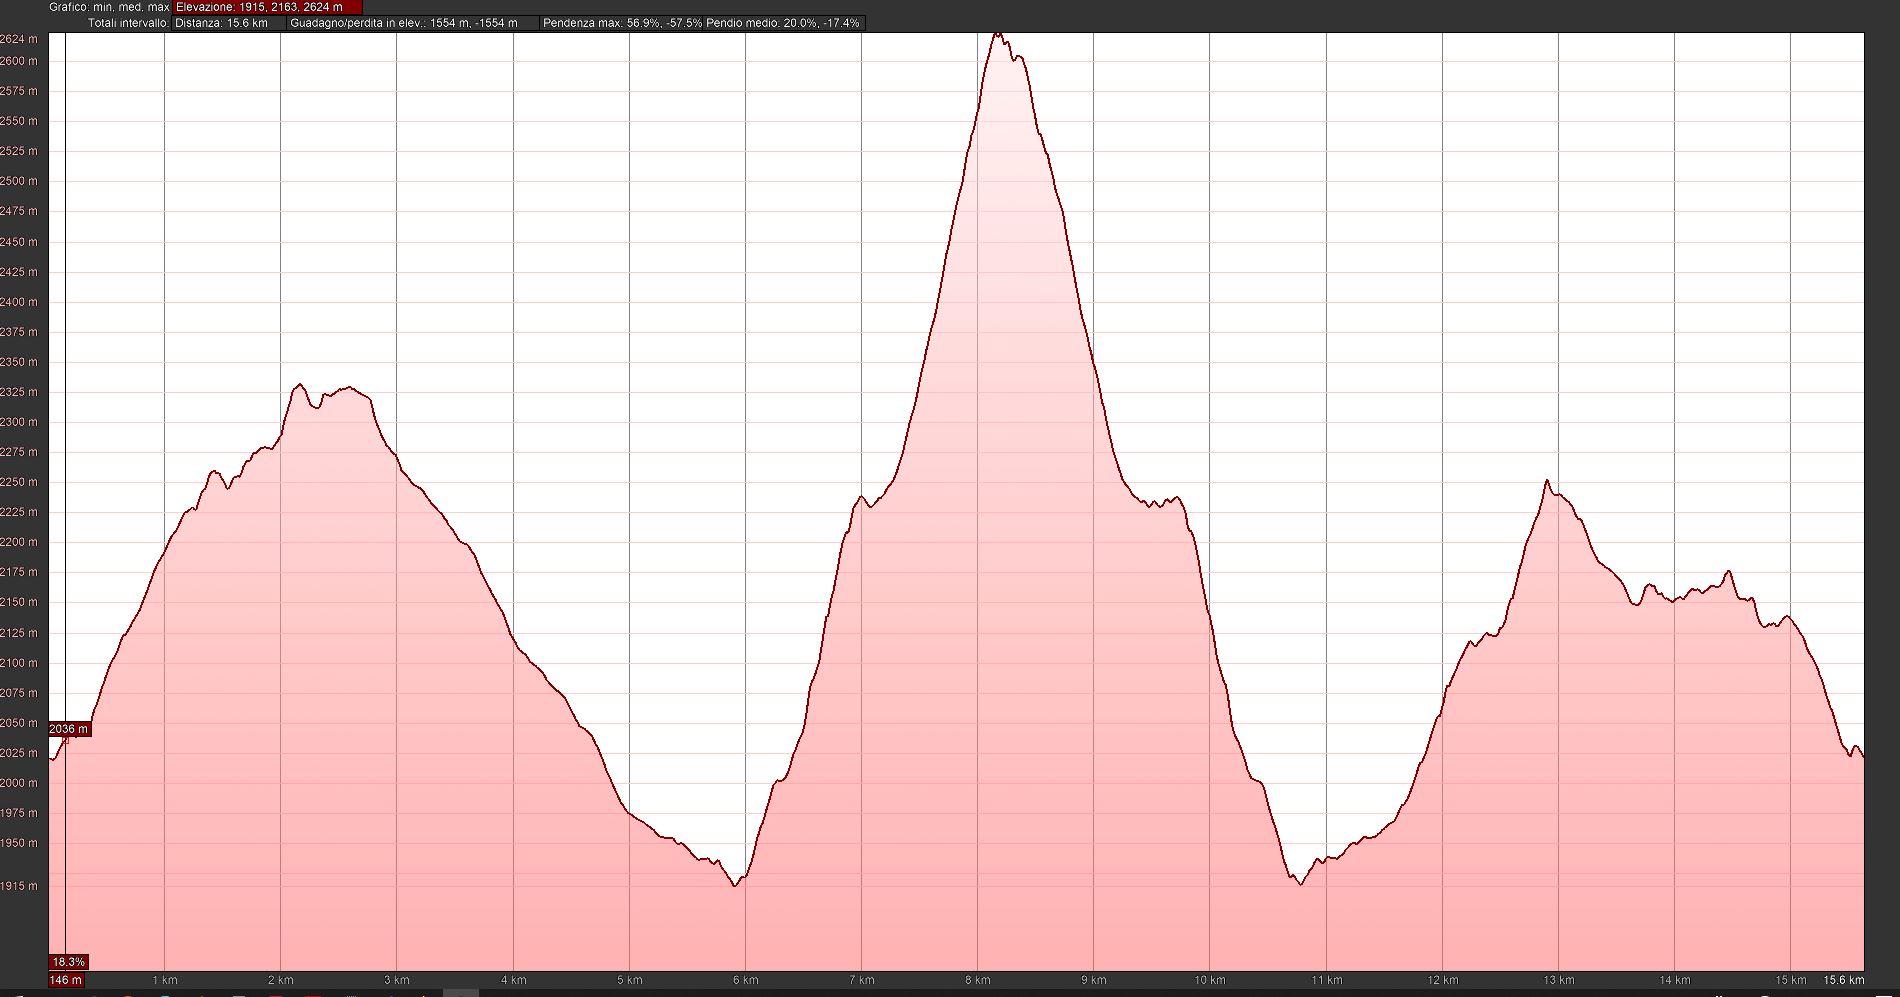Click the 1 km distance axis label
The image size is (1900, 997).
click(165, 981)
